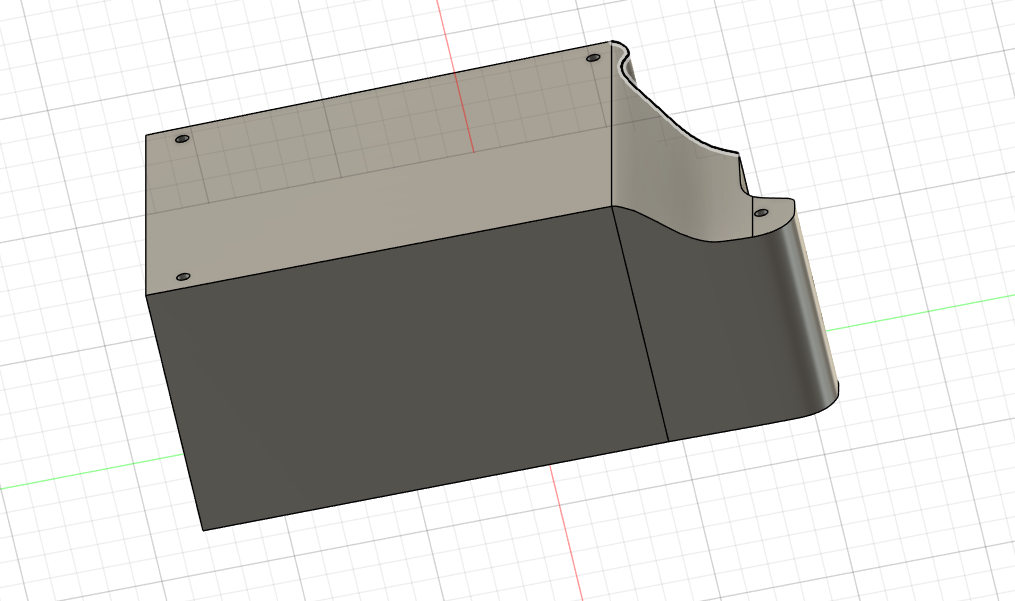This screenshot has width=1015, height=601.
Task: Click the hole beside the cutout's upper end
Action: coord(593,59)
